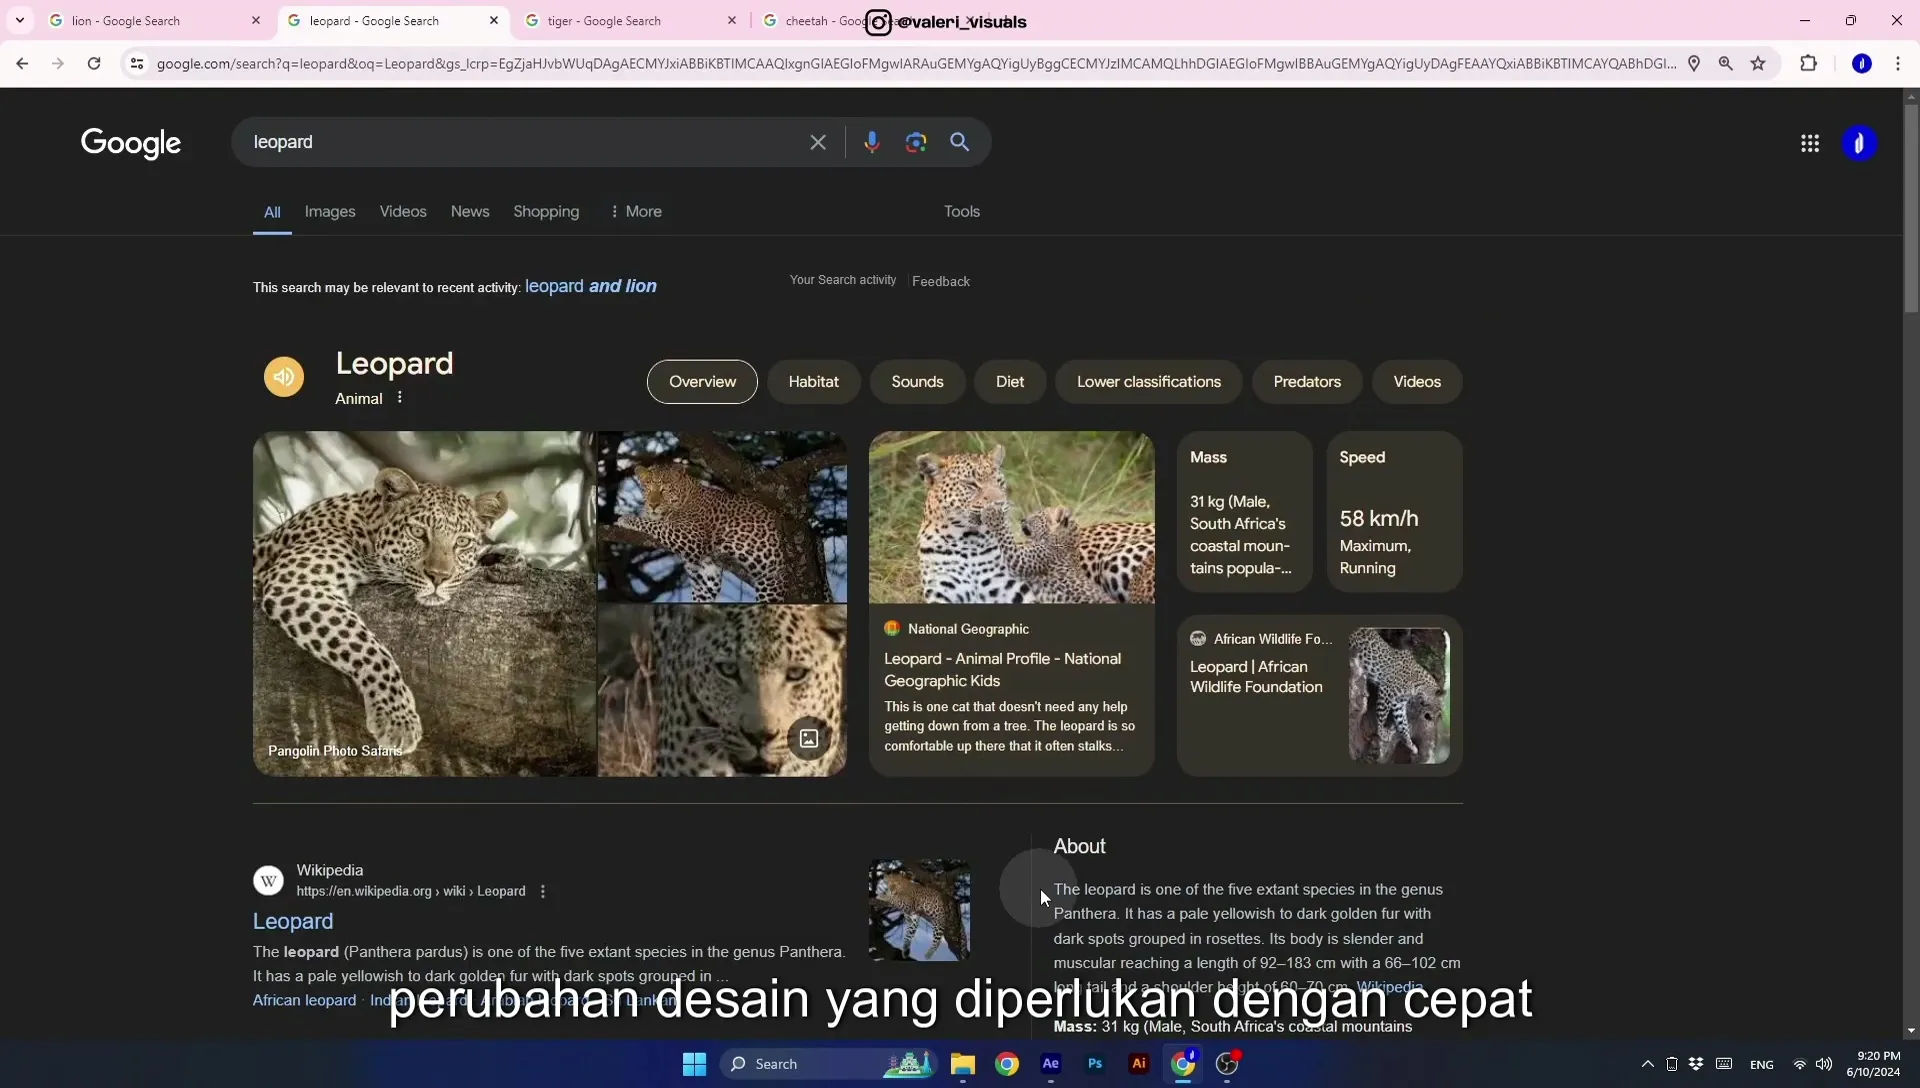This screenshot has width=1920, height=1088.
Task: Select the Videos search filter
Action: click(x=403, y=212)
